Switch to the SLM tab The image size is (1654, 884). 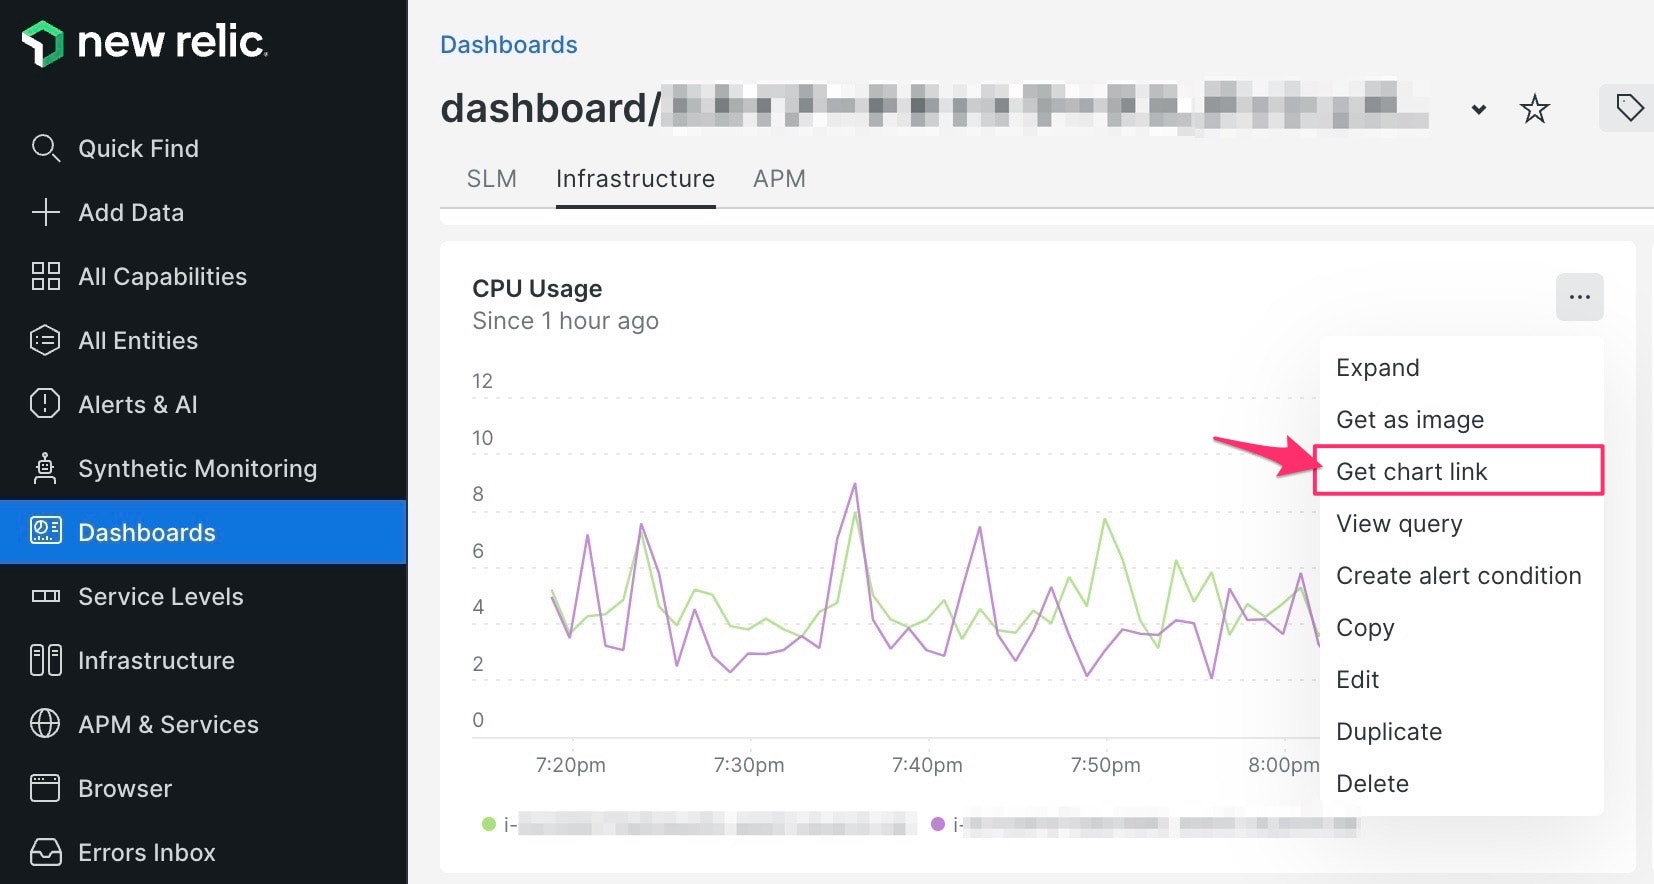click(492, 179)
